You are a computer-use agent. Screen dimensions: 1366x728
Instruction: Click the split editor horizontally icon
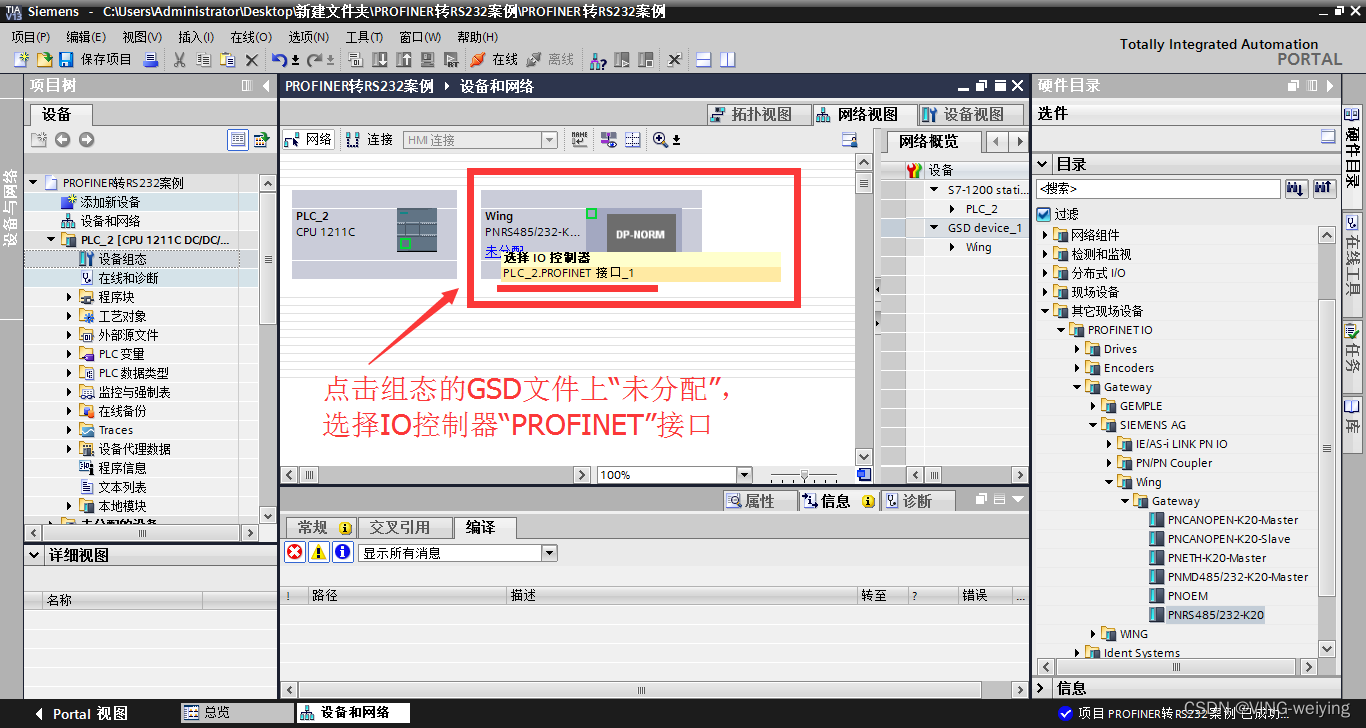[703, 60]
